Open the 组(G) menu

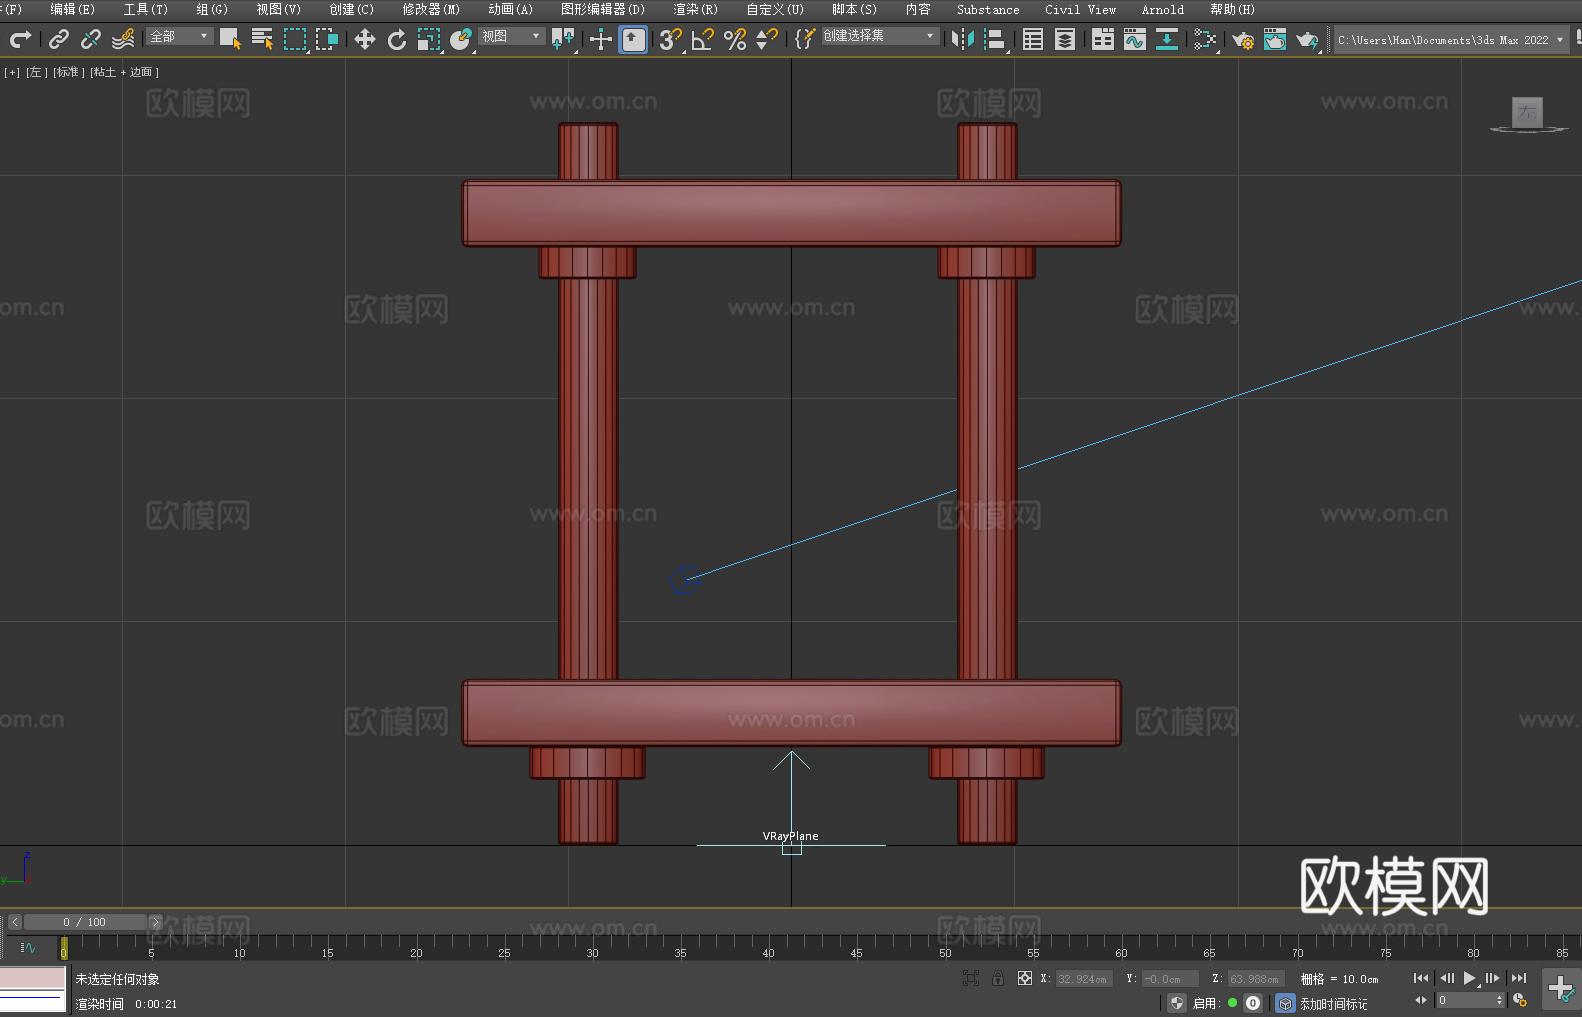tap(211, 9)
